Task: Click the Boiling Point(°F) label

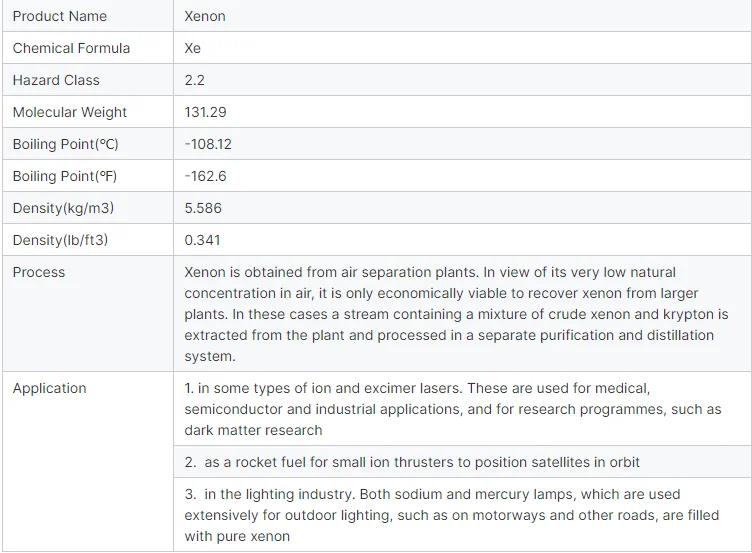Action: (x=65, y=176)
